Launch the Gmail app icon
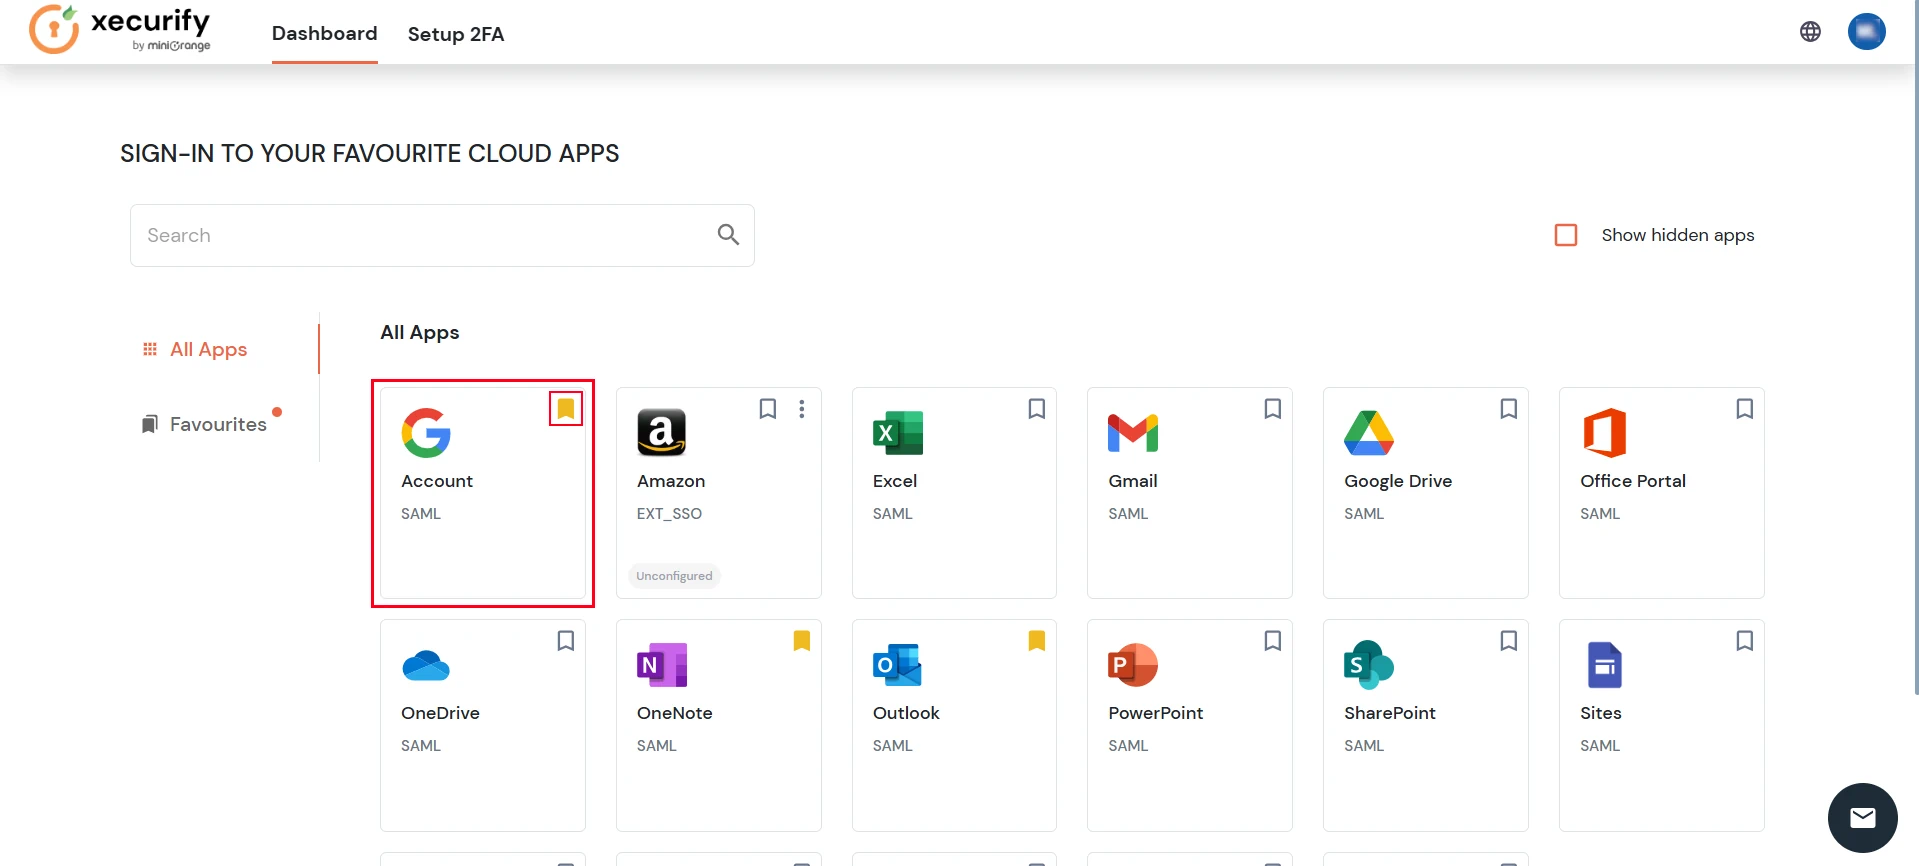Image resolution: width=1919 pixels, height=866 pixels. point(1133,433)
